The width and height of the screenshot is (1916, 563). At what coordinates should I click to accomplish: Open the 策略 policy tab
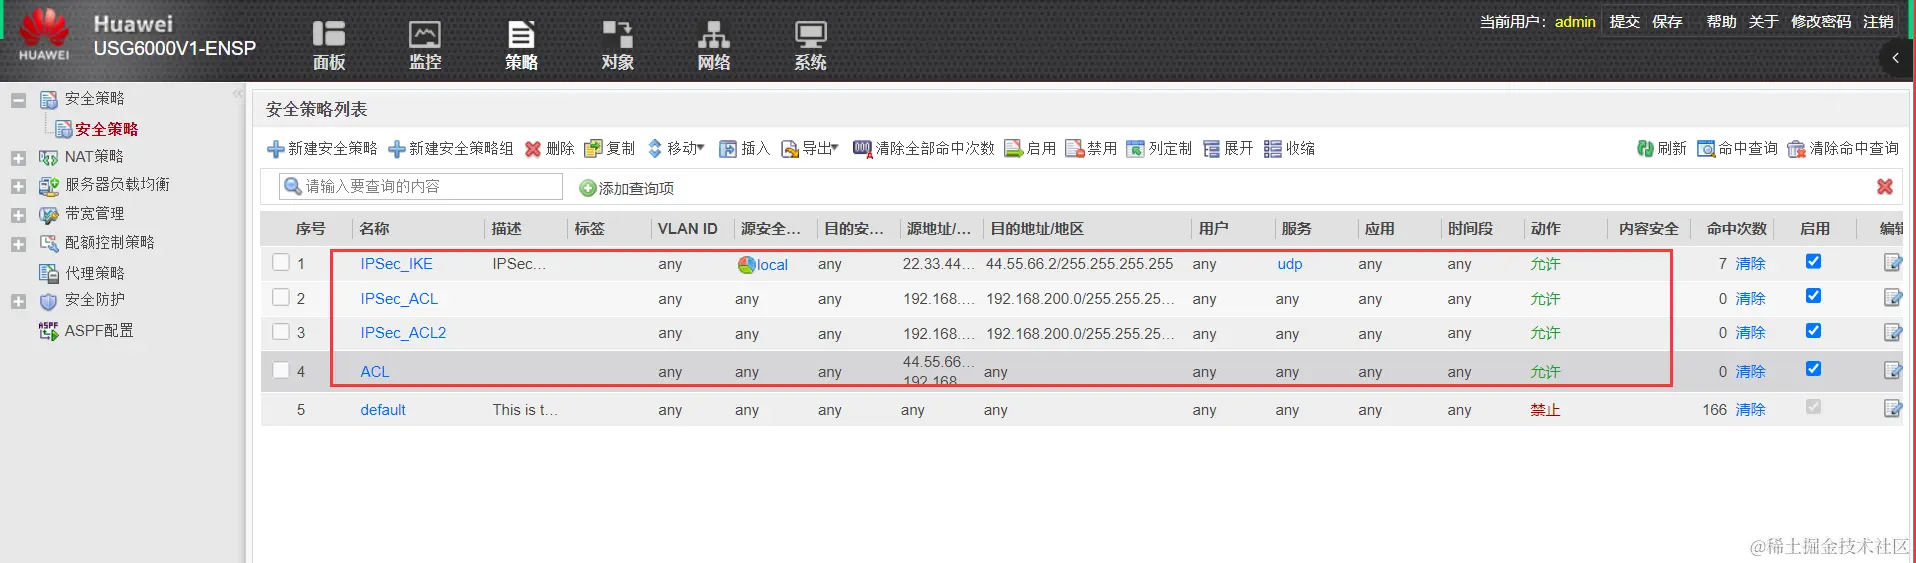[x=521, y=45]
